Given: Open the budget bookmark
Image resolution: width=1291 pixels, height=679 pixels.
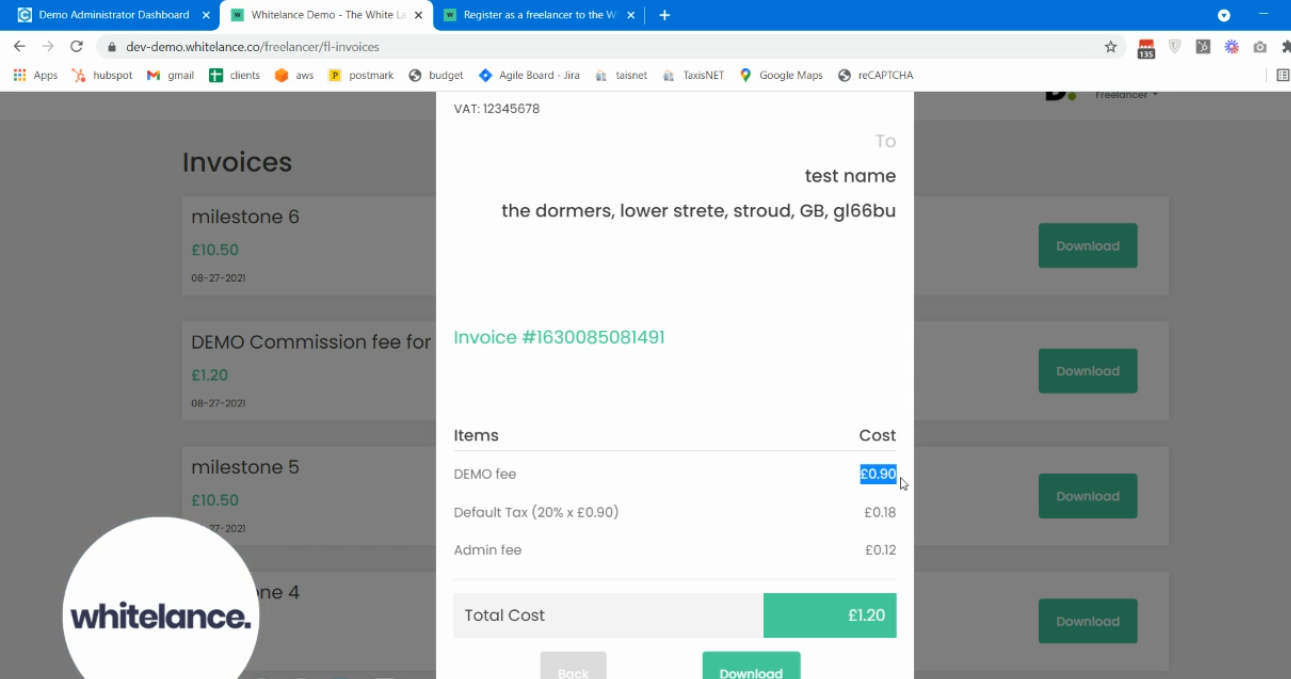Looking at the screenshot, I should click(x=436, y=75).
